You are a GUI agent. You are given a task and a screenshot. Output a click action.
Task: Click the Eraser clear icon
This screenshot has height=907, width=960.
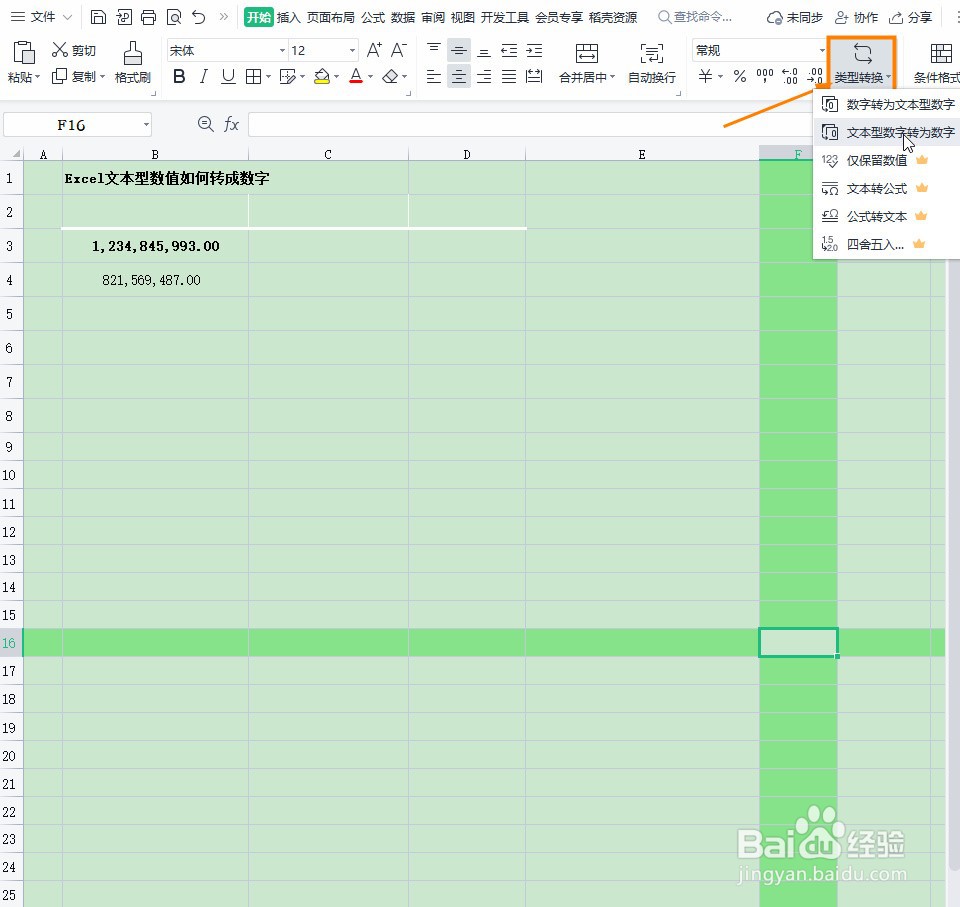(x=390, y=77)
